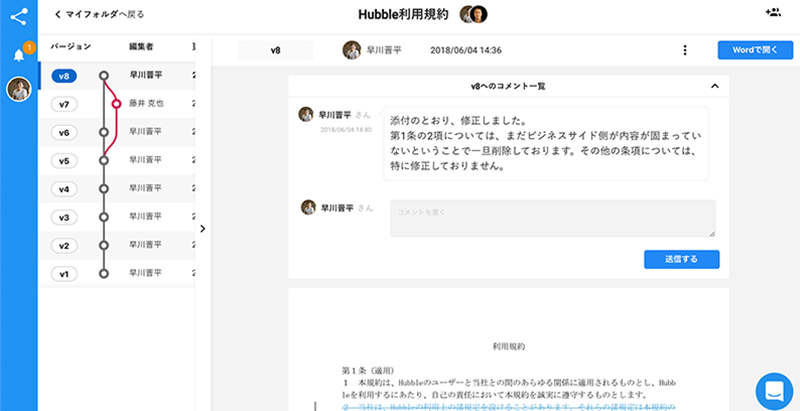Click the v3 node on version graph
The width and height of the screenshot is (800, 411).
104,217
